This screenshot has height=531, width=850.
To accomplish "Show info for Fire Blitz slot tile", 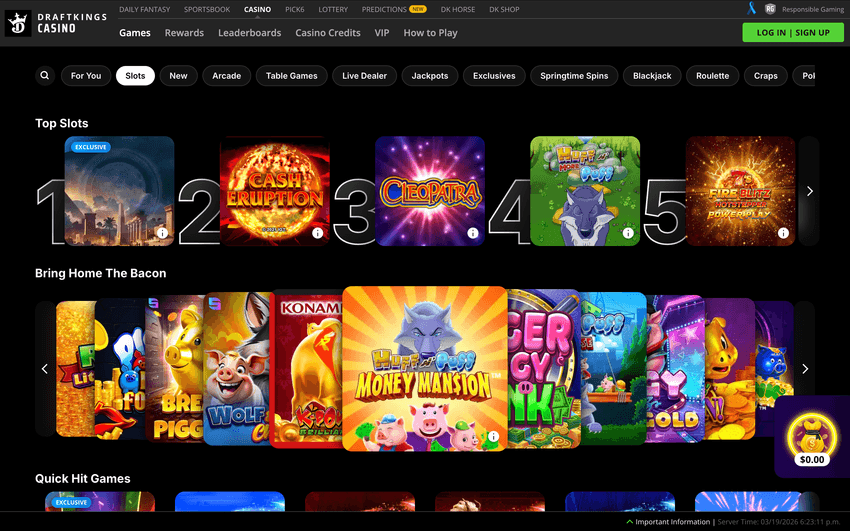I will pyautogui.click(x=783, y=233).
